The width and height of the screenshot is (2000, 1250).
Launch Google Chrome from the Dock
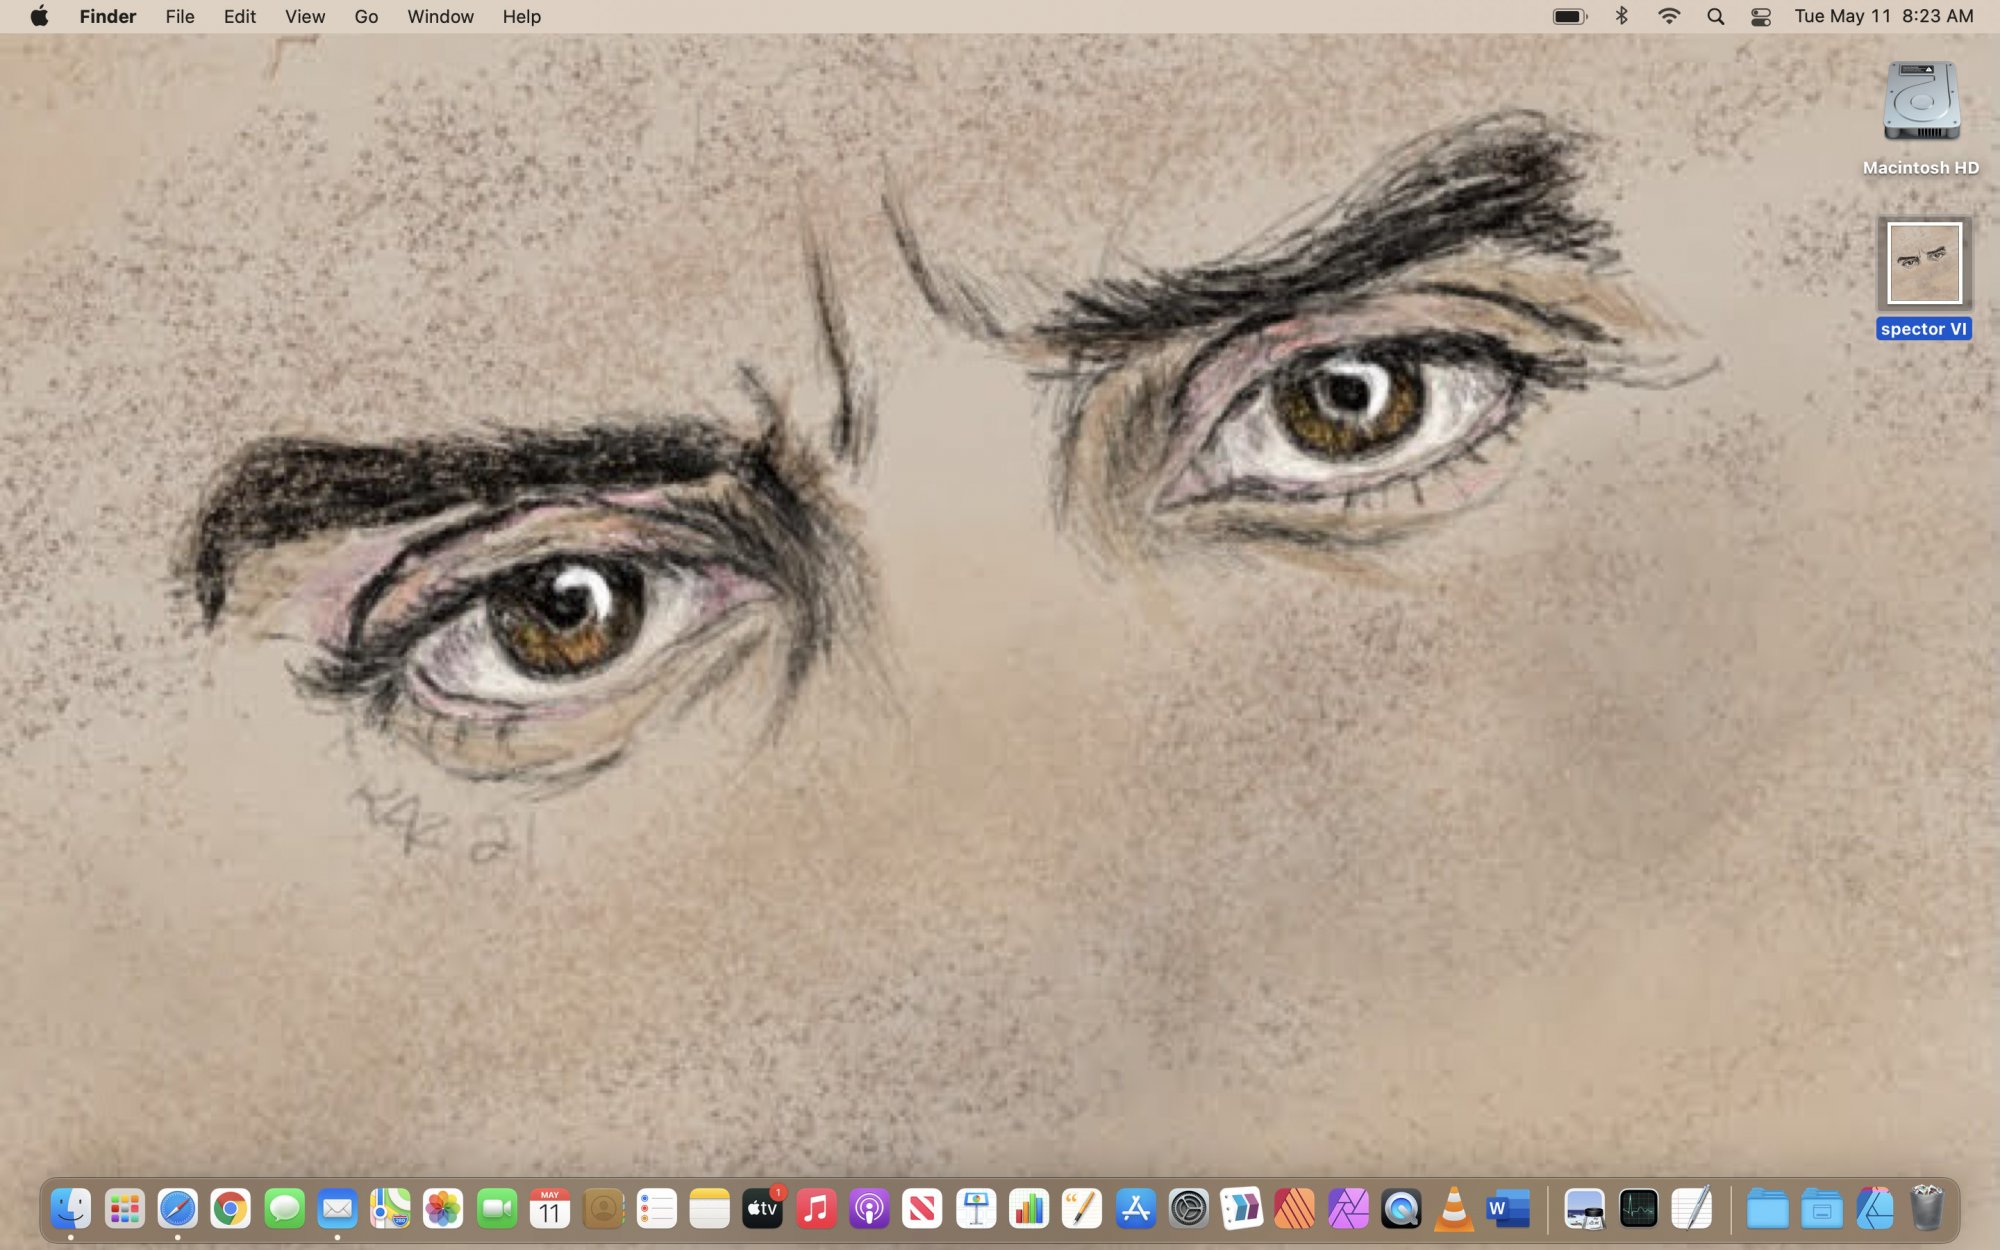tap(231, 1209)
